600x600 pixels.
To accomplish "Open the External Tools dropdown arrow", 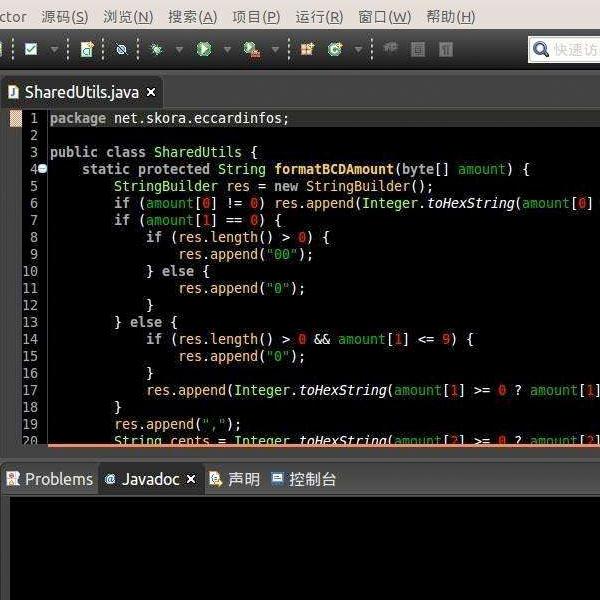I will pyautogui.click(x=275, y=49).
